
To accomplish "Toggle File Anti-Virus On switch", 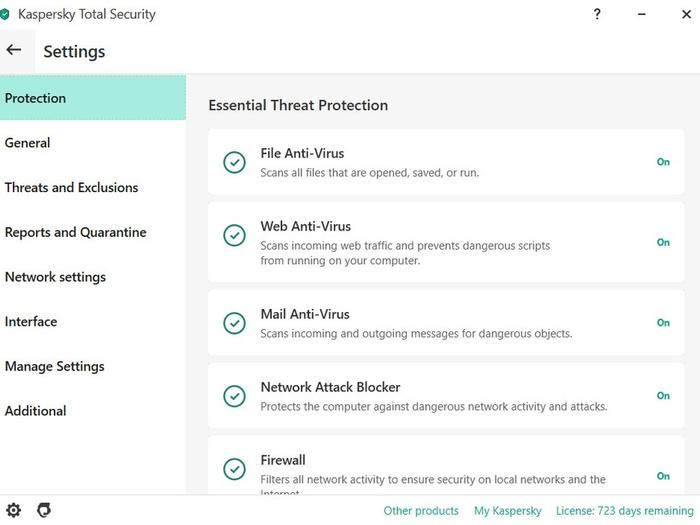I will tap(663, 162).
